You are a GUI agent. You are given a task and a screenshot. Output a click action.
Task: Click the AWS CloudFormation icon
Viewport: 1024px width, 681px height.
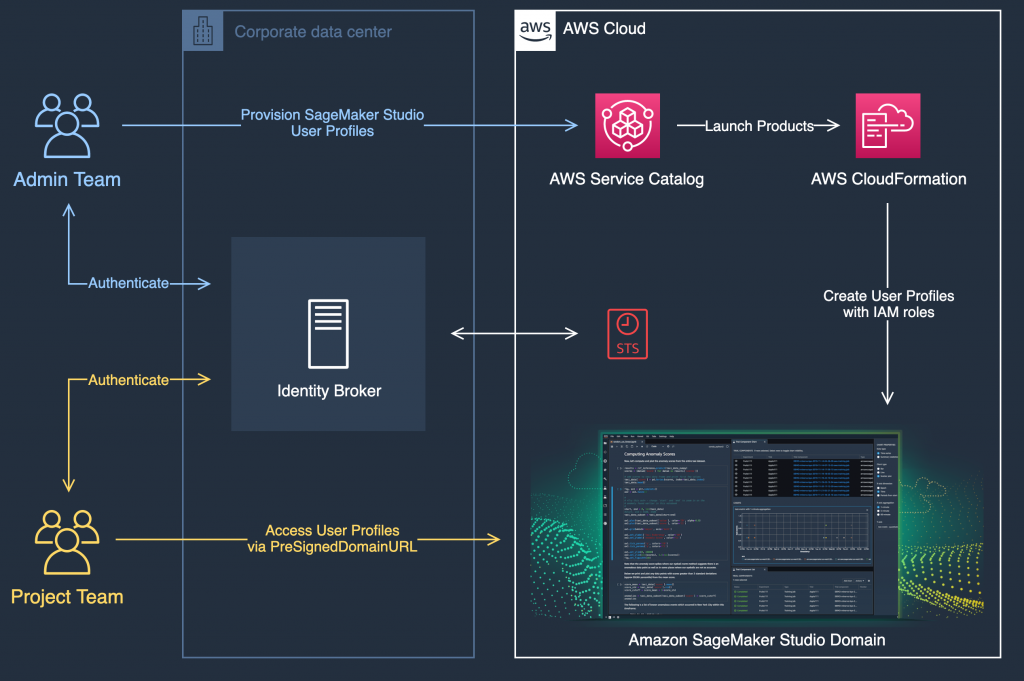click(x=887, y=124)
